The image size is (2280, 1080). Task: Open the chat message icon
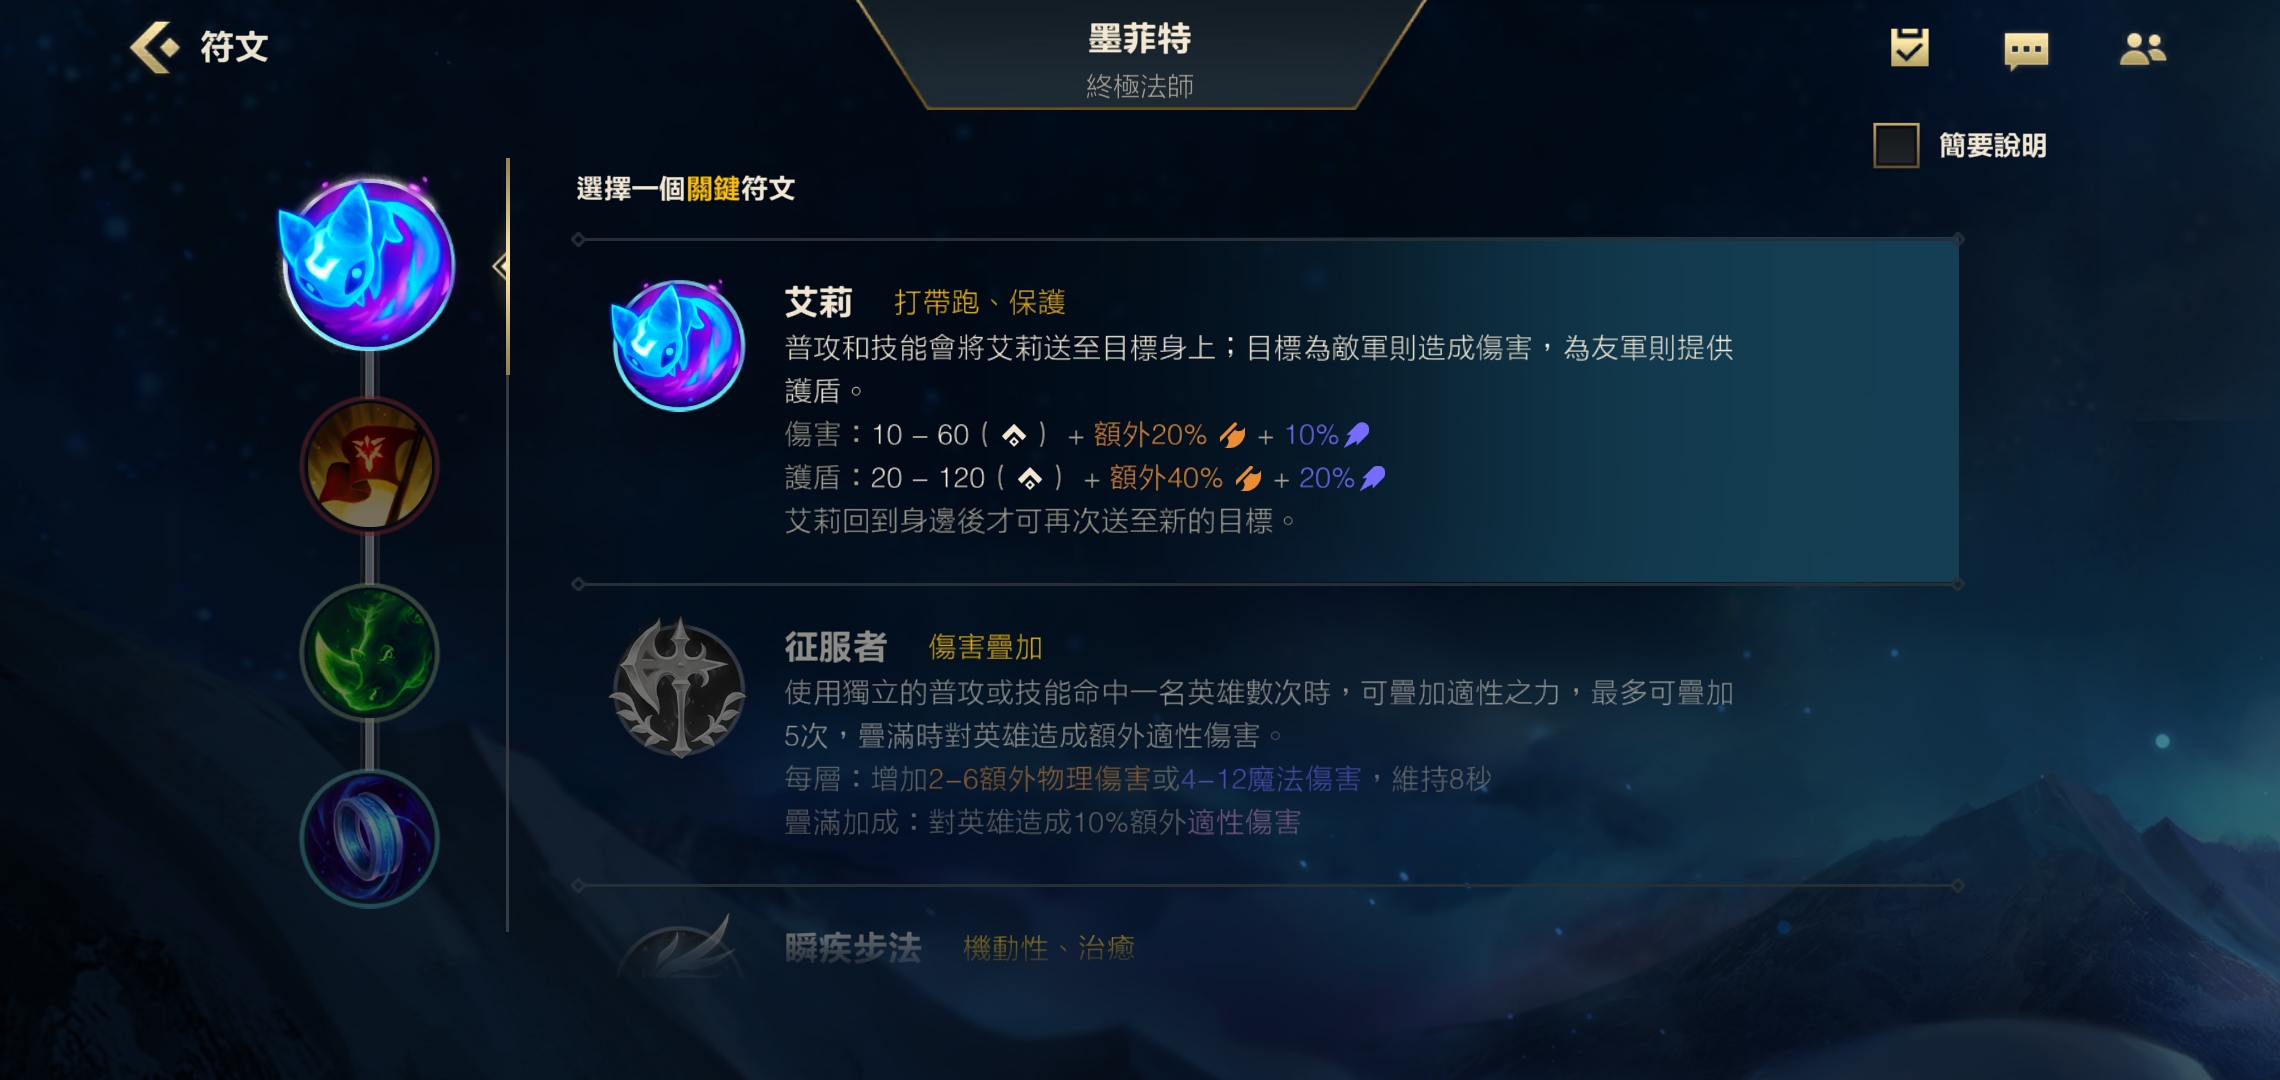(x=2026, y=50)
